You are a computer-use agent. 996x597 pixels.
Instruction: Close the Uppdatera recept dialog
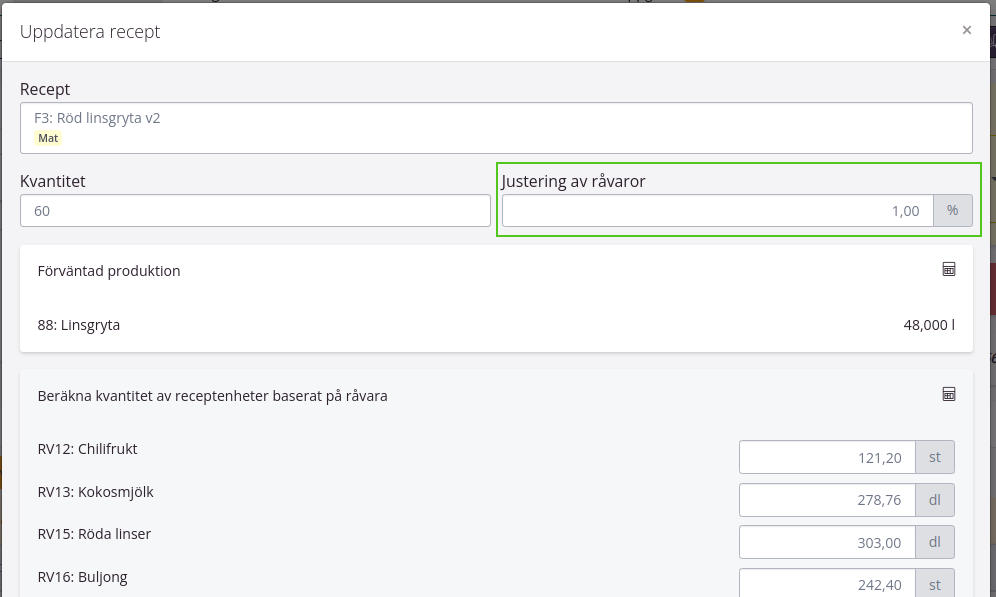tap(967, 30)
